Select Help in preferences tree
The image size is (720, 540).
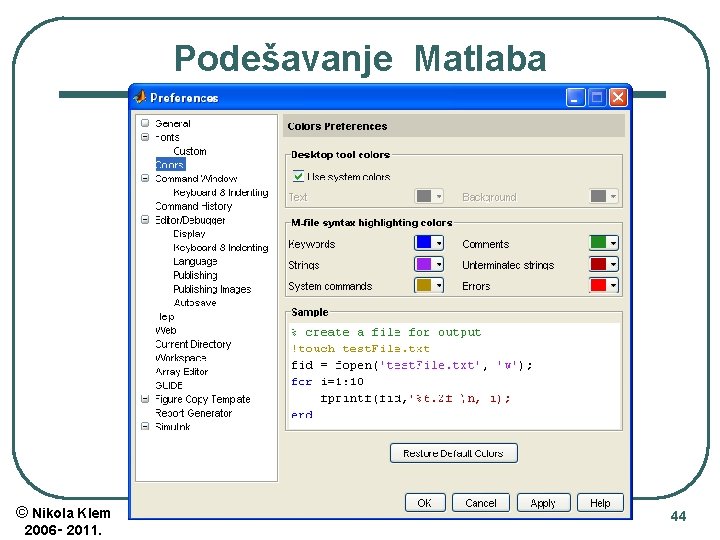coord(165,316)
